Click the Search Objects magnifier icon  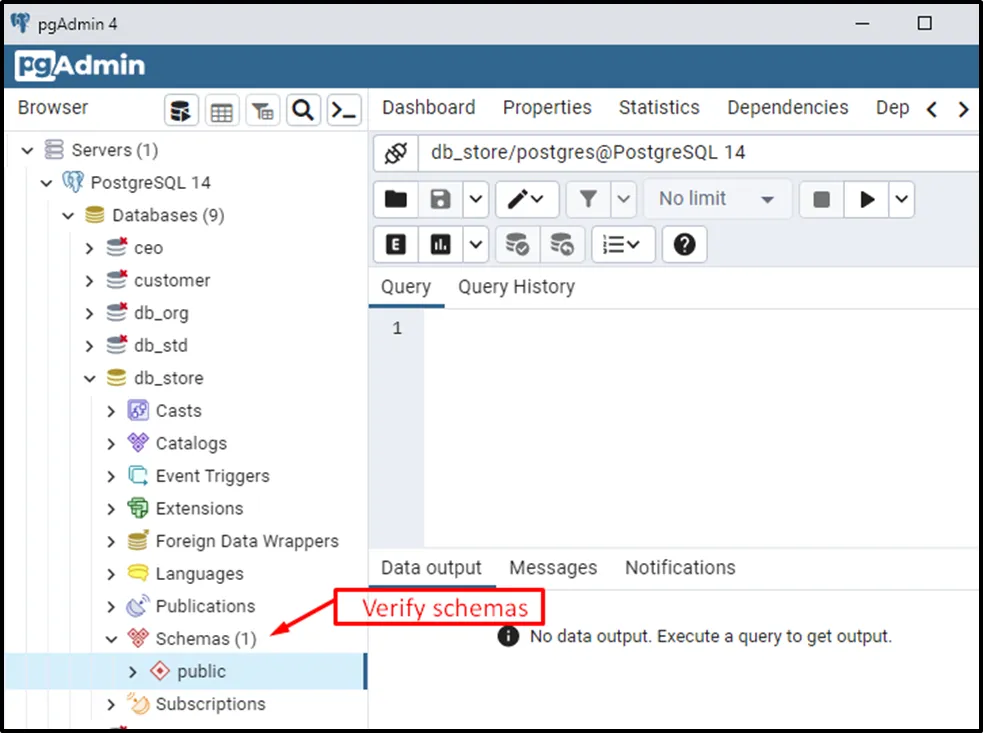pos(304,111)
